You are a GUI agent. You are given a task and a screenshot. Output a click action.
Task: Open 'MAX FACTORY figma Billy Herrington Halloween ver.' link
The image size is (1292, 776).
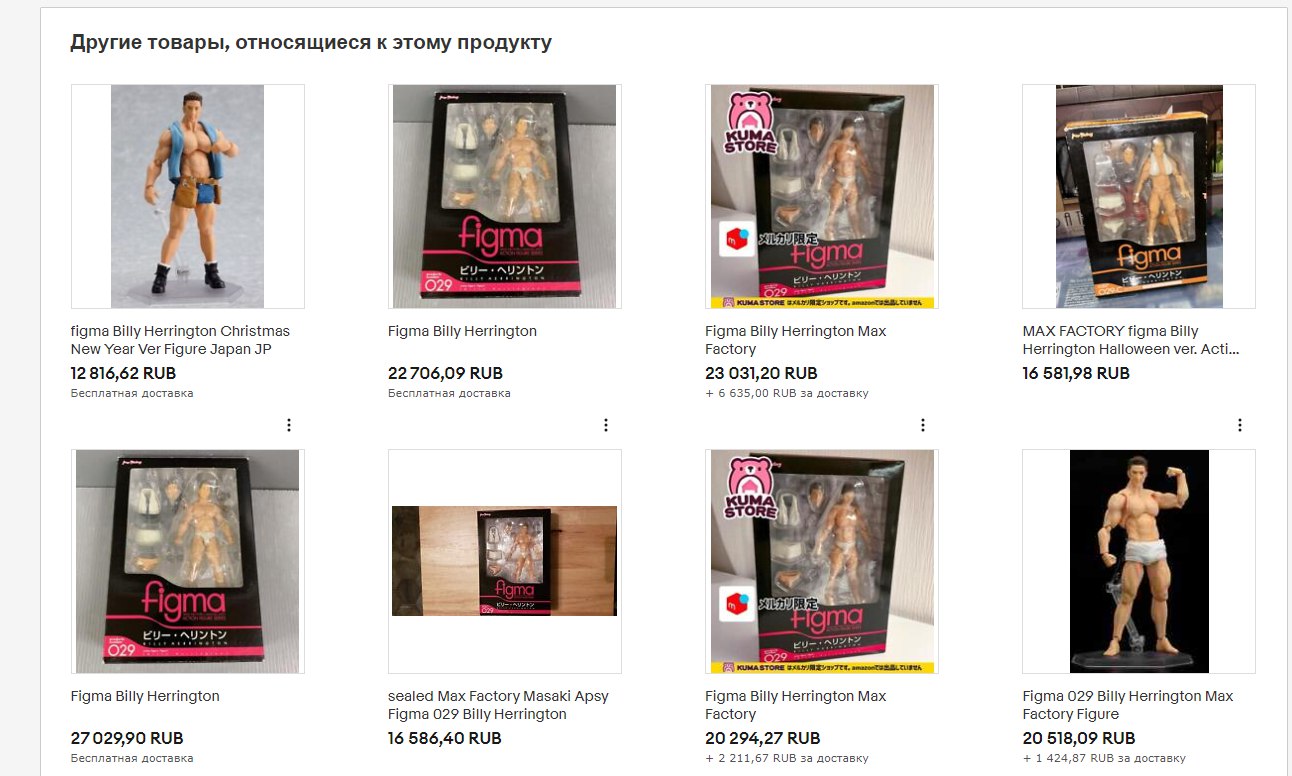click(x=1132, y=340)
